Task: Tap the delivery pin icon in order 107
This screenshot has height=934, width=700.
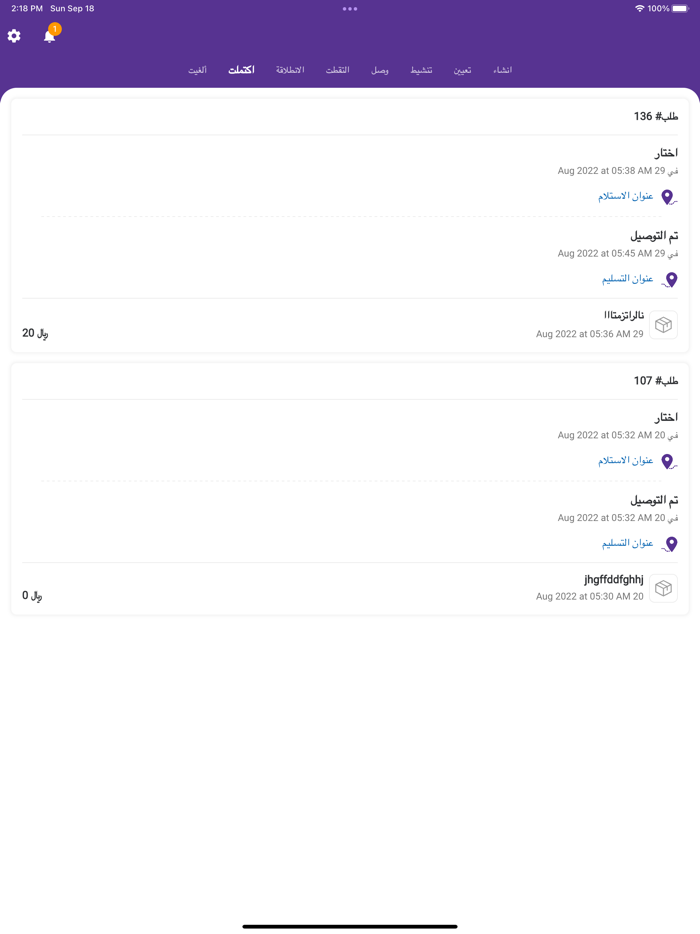Action: (670, 544)
